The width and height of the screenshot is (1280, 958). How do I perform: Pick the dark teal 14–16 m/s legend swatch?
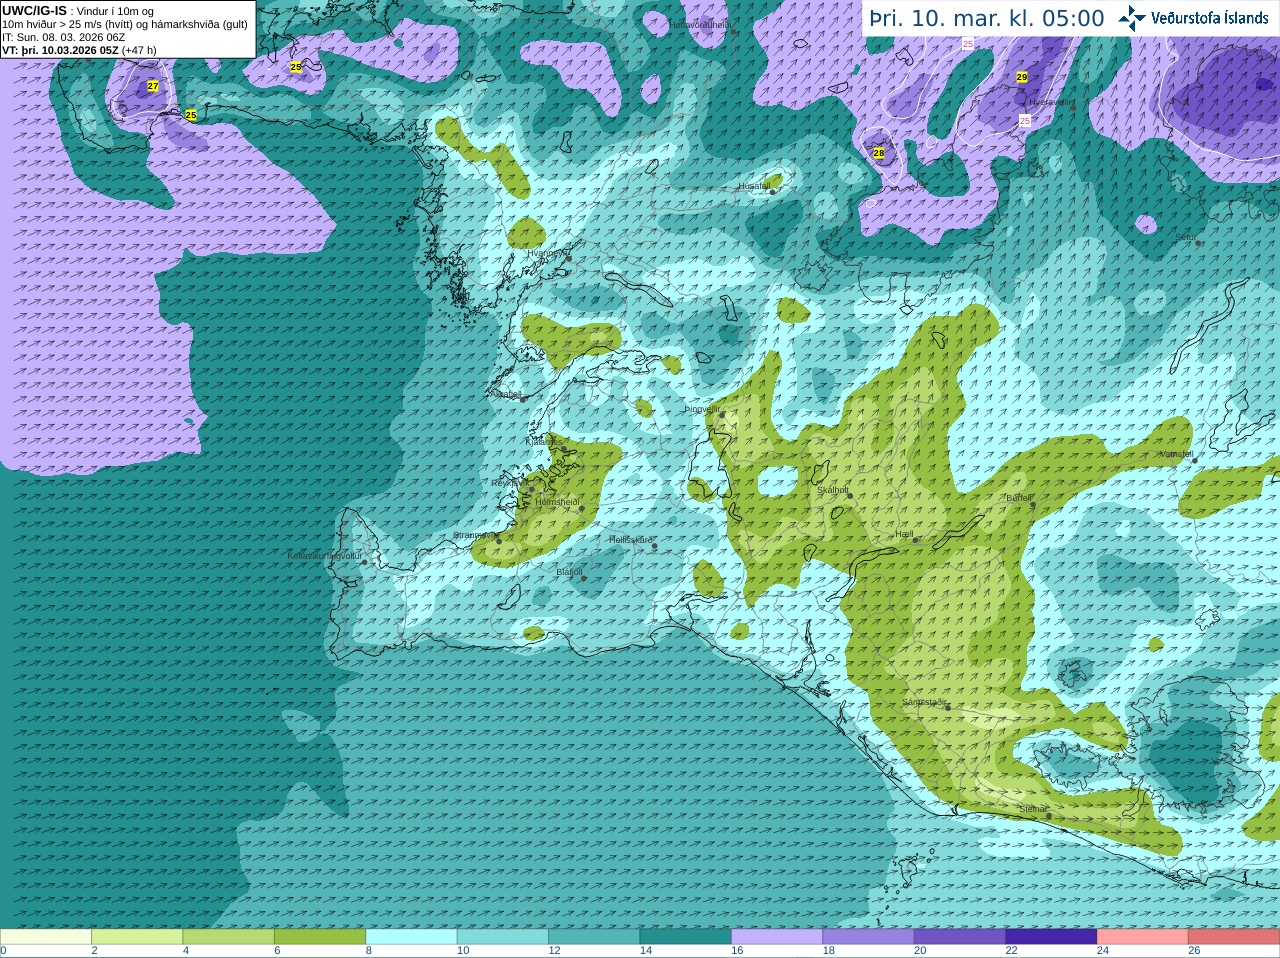pos(685,937)
